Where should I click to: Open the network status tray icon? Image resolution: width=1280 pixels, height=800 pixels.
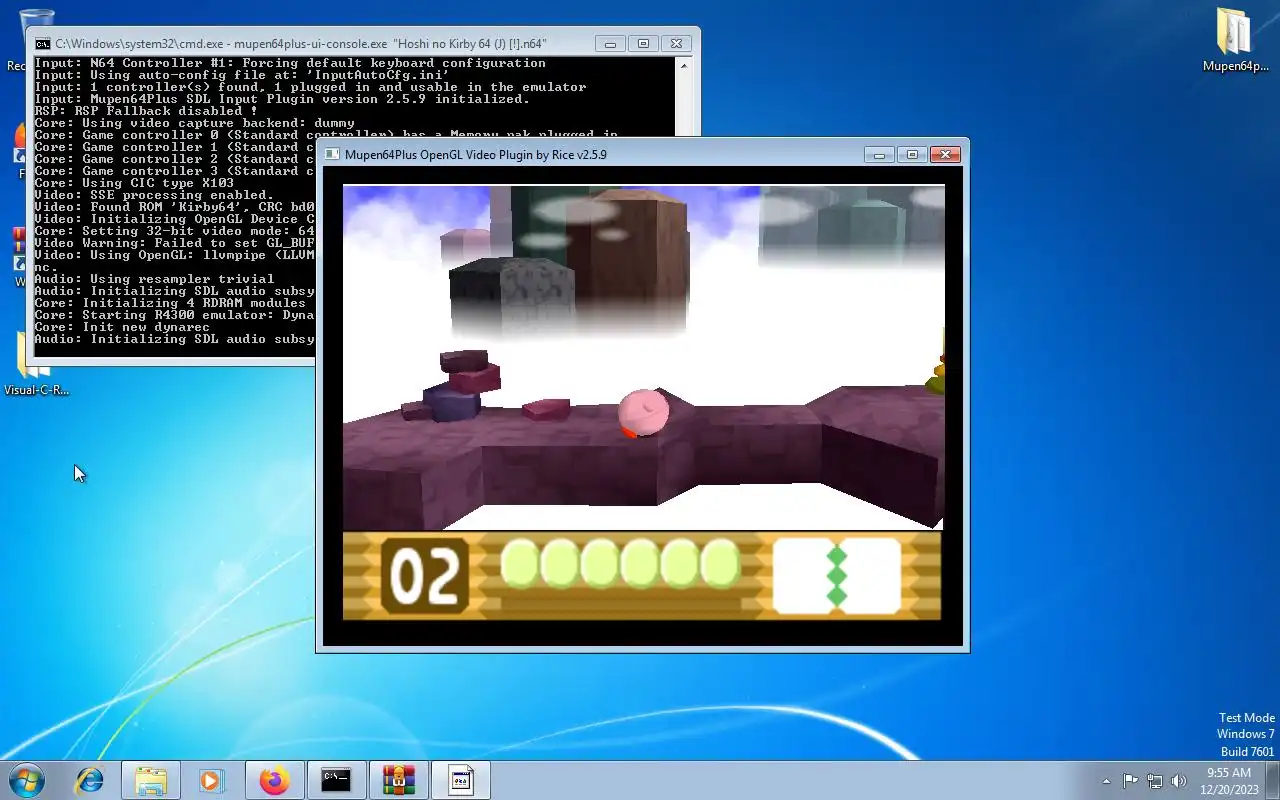coord(1155,781)
